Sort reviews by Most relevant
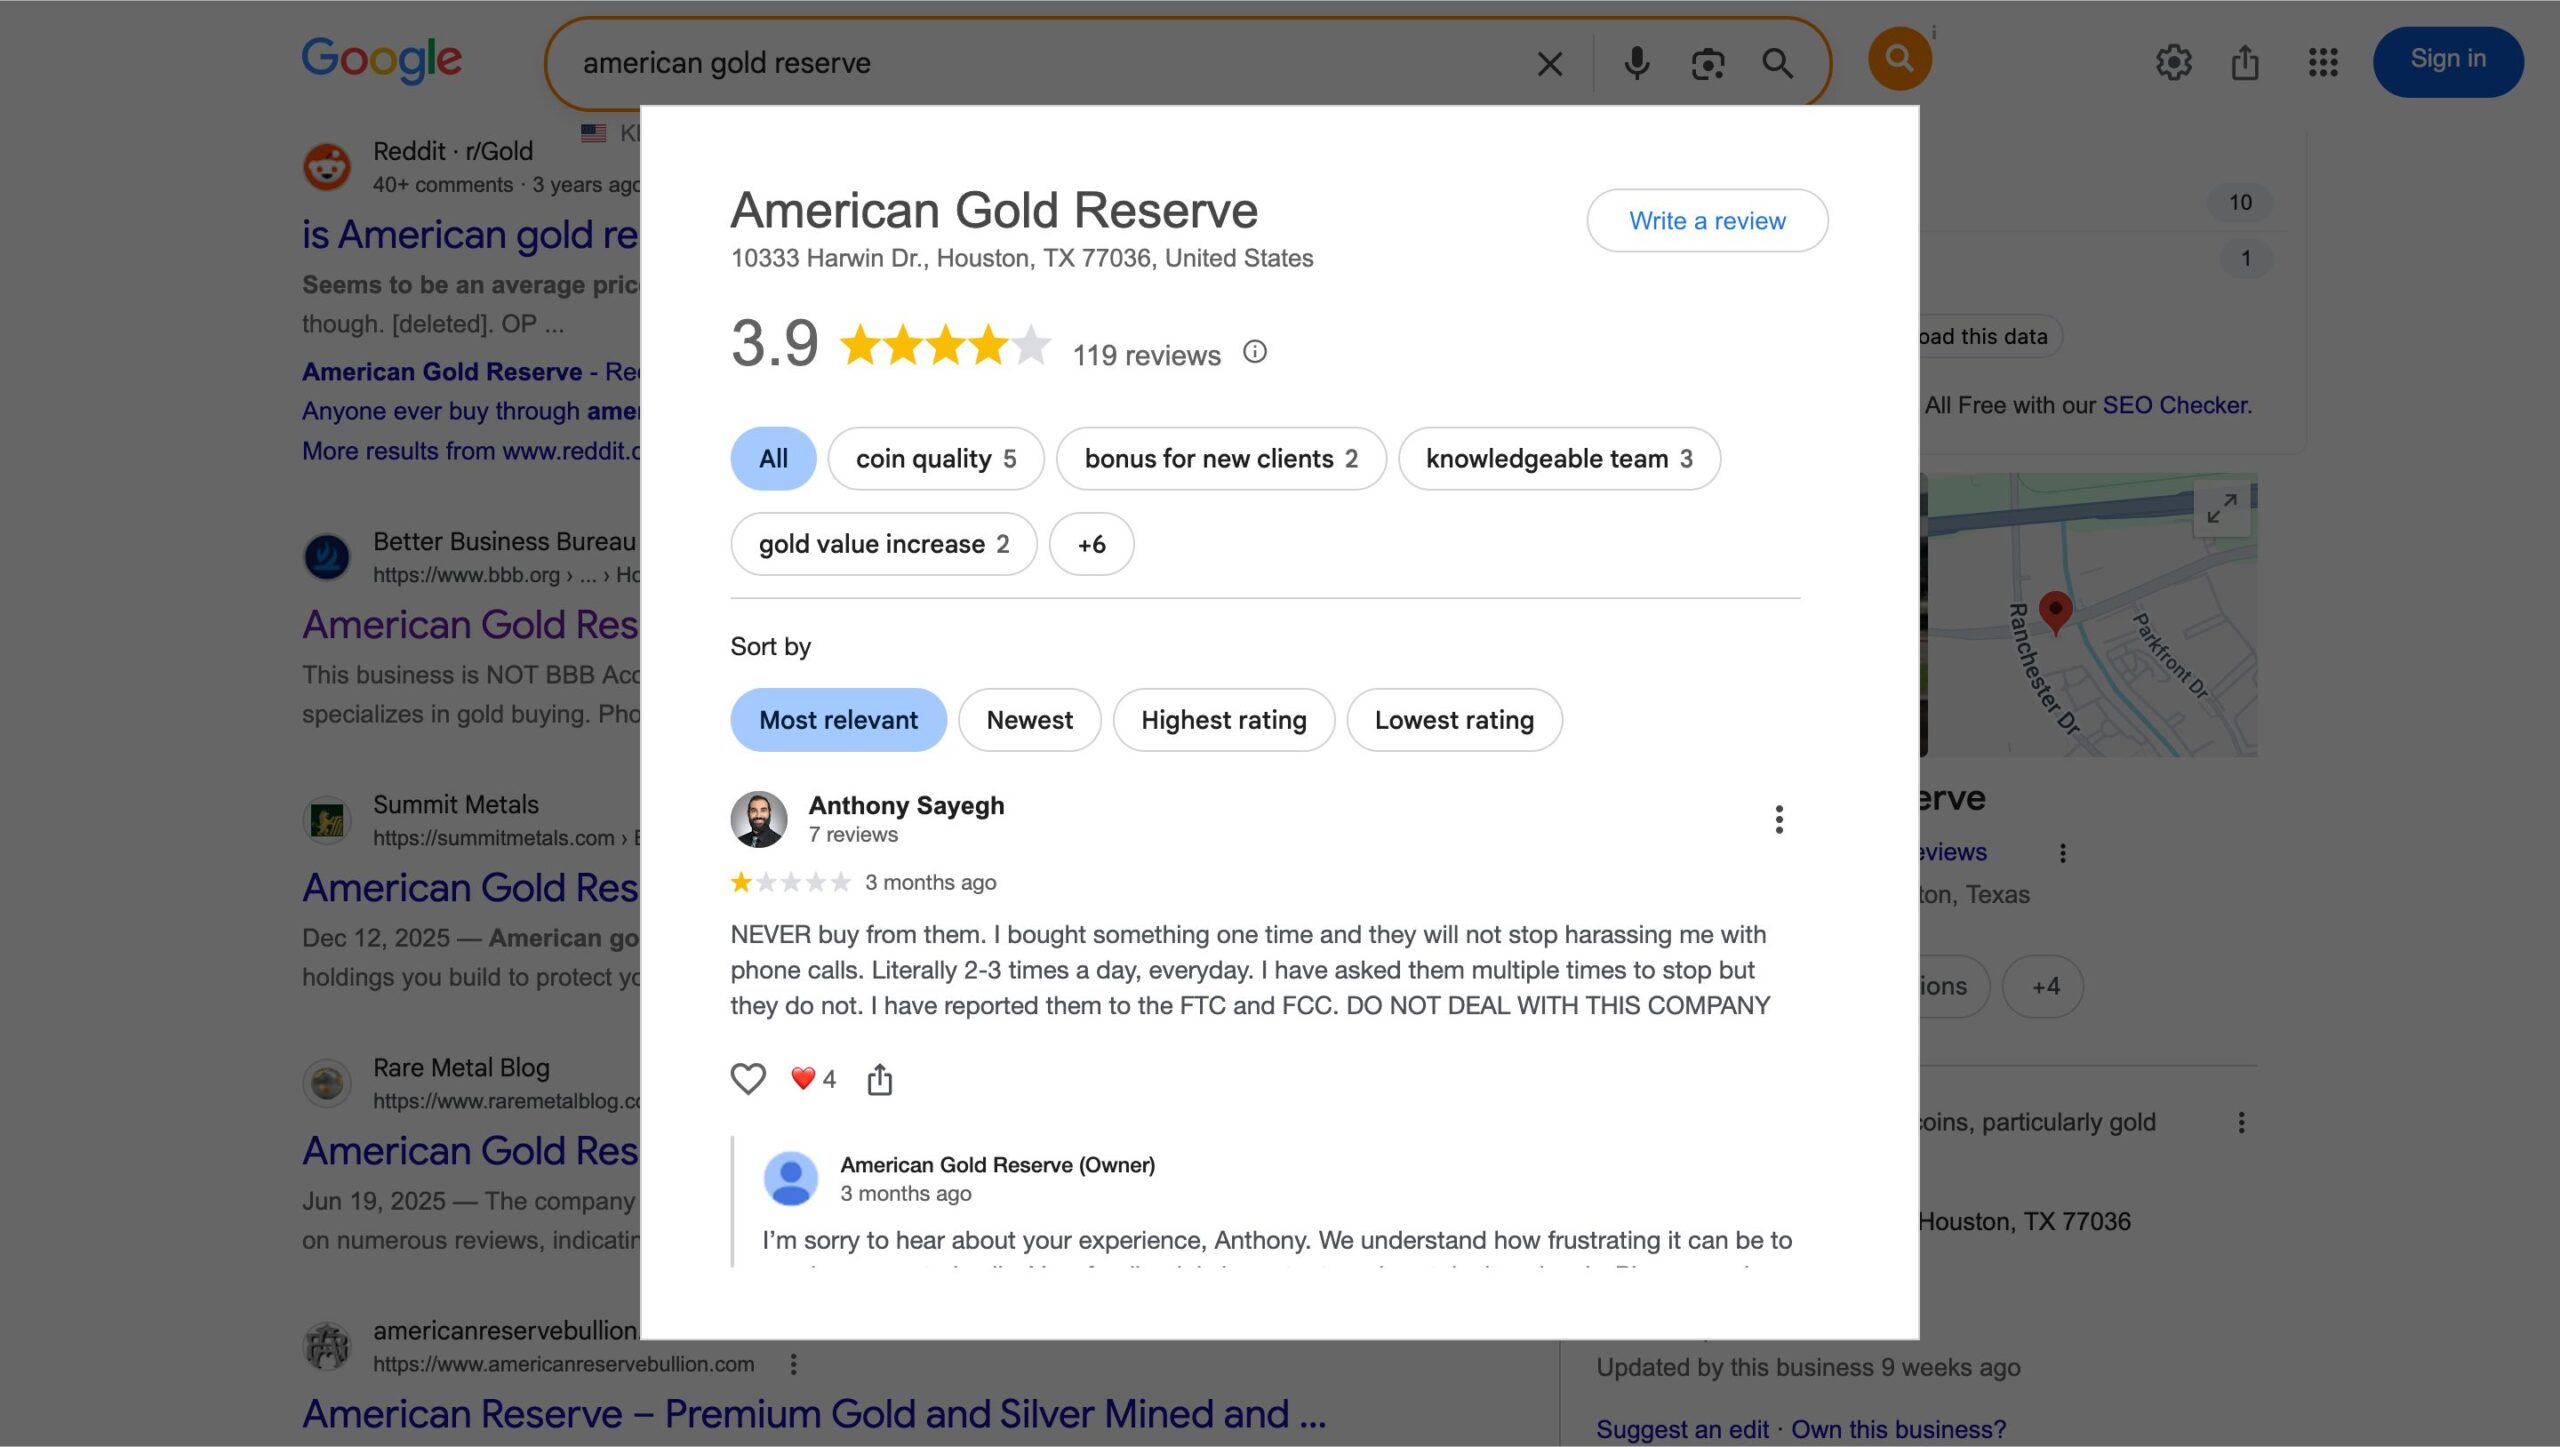2560x1447 pixels. tap(838, 720)
